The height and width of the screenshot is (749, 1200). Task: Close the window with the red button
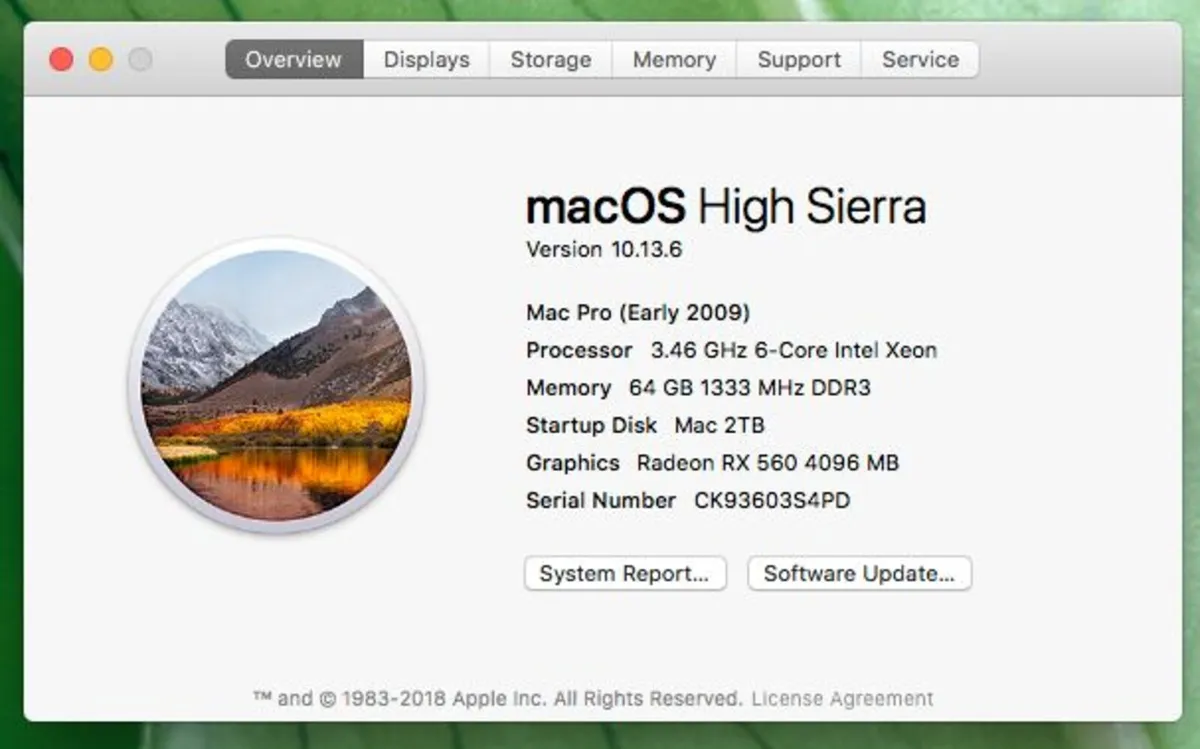click(61, 60)
